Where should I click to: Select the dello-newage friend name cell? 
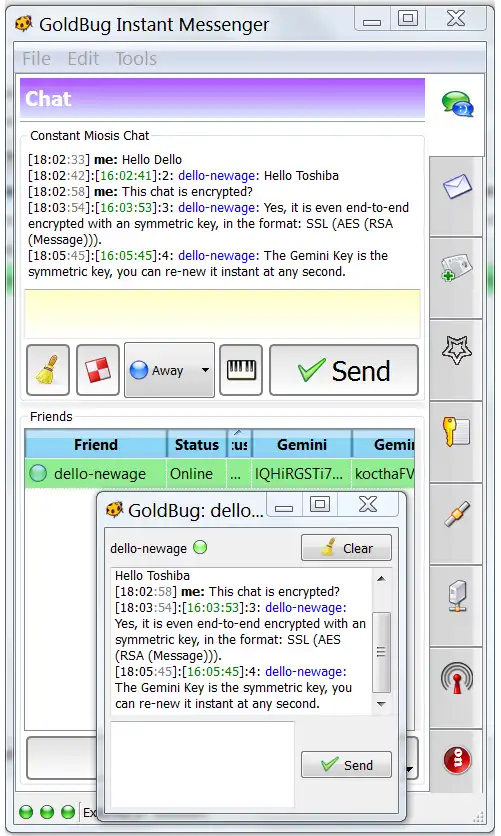96,473
